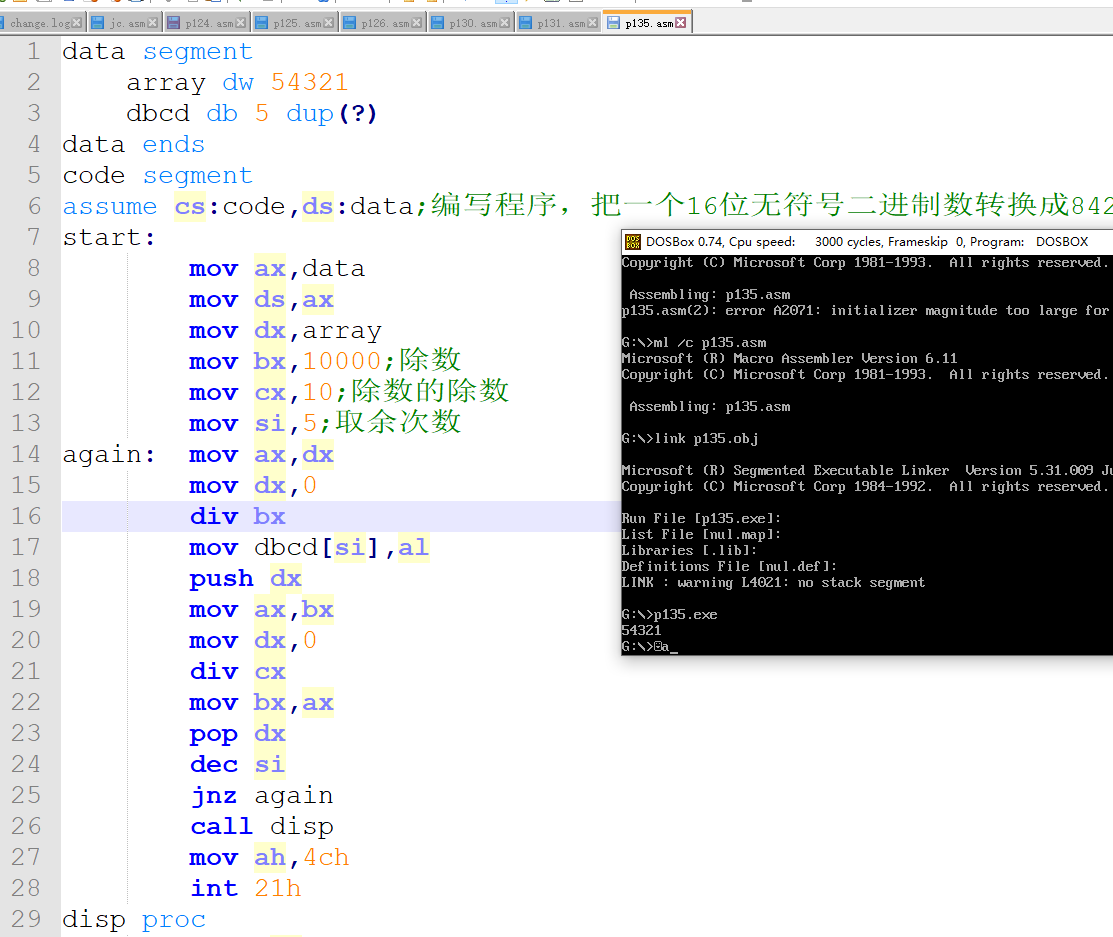Viewport: 1113px width, 937px height.
Task: Click 'disp proc' on line 29
Action: [x=134, y=920]
